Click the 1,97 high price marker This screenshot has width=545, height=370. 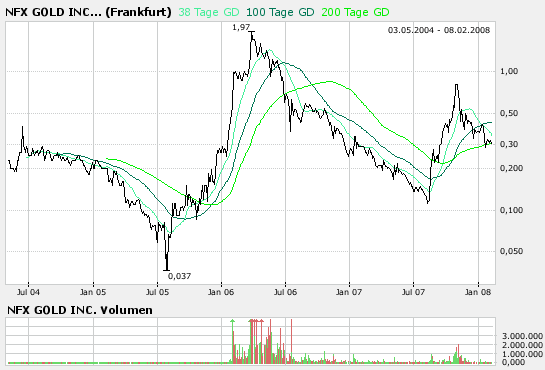241,27
